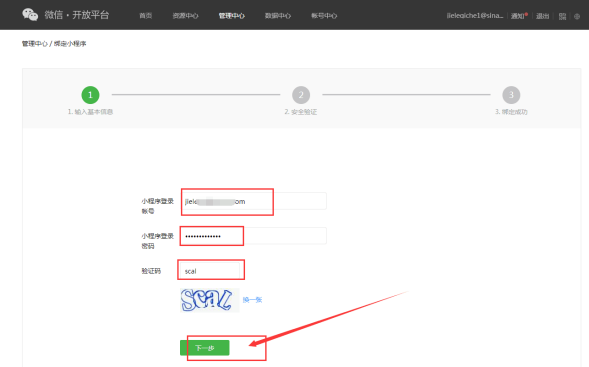Image resolution: width=589 pixels, height=367 pixels.
Task: Open 通知 notifications link
Action: 518,16
